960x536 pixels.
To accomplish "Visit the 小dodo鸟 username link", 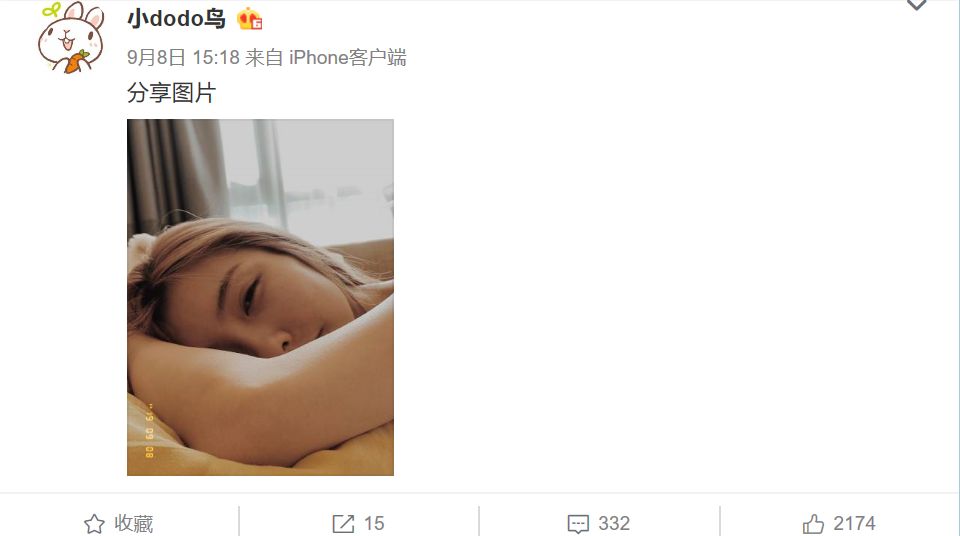I will tap(176, 19).
